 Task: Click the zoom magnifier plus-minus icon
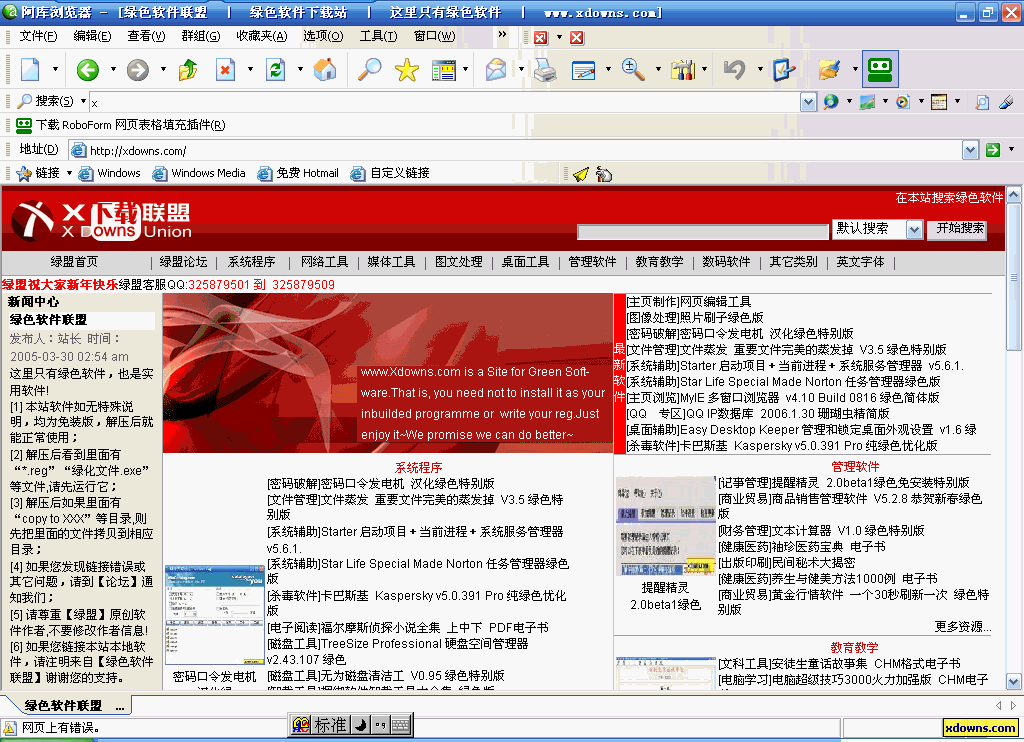[633, 69]
